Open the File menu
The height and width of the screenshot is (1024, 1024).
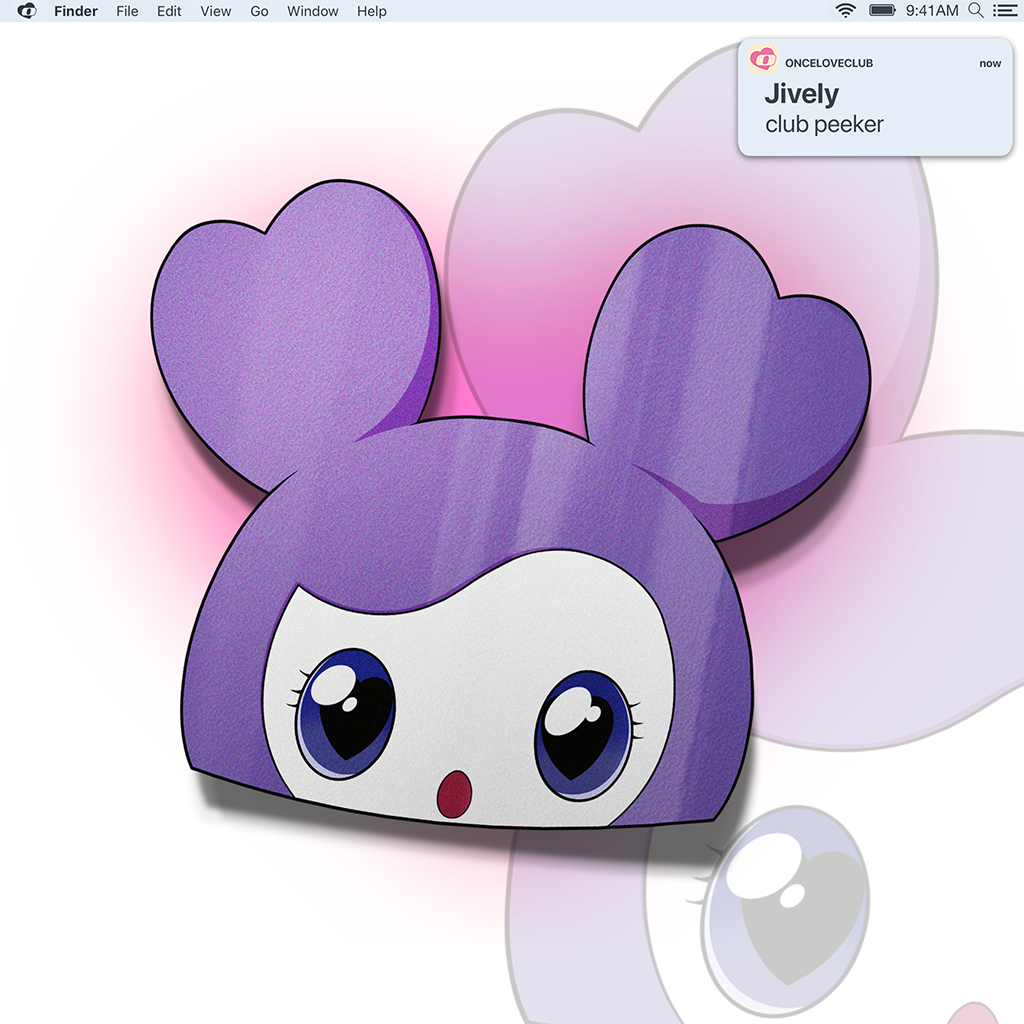tap(127, 11)
